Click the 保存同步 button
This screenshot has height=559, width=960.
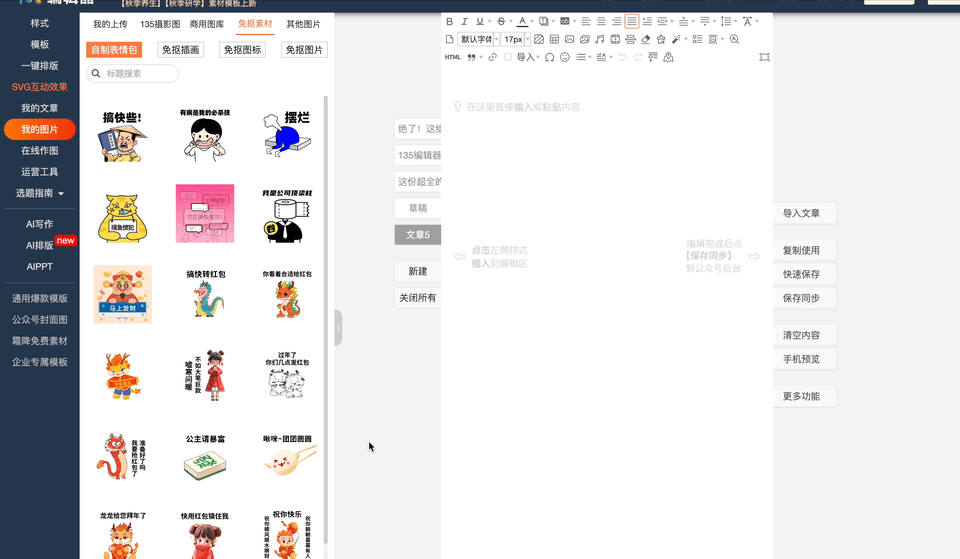click(x=802, y=298)
